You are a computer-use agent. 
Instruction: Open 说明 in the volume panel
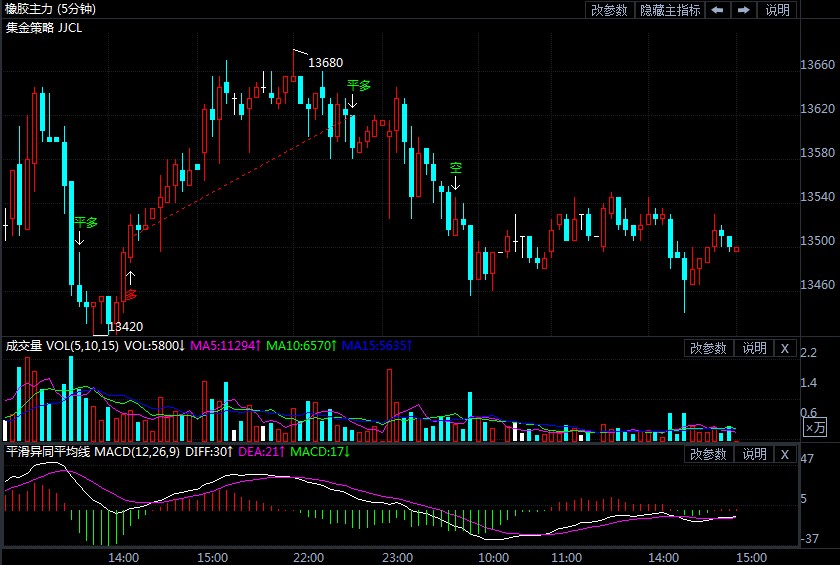(753, 348)
